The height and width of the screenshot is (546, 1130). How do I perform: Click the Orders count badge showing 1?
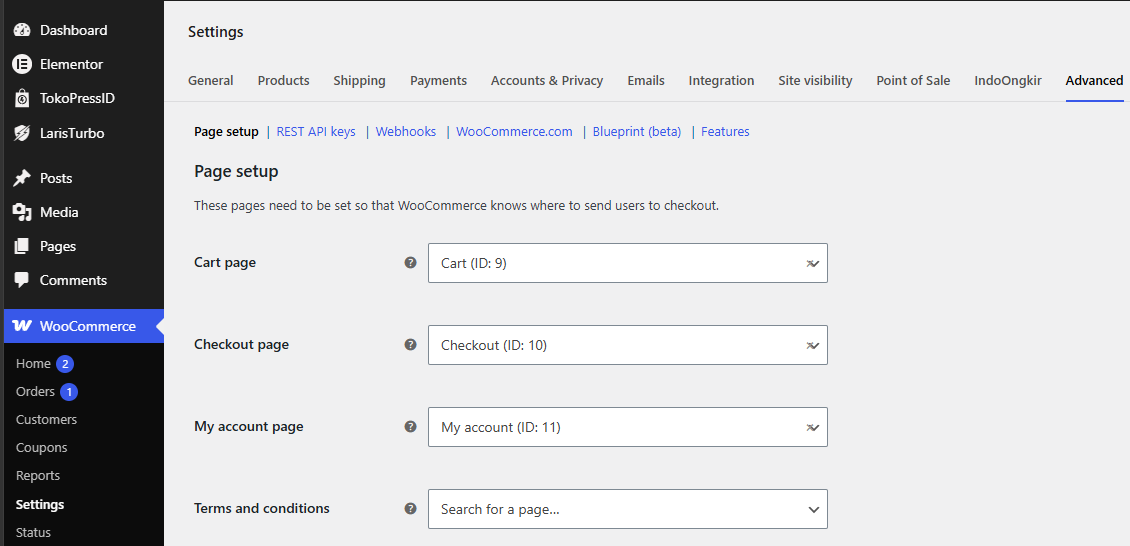coord(69,392)
